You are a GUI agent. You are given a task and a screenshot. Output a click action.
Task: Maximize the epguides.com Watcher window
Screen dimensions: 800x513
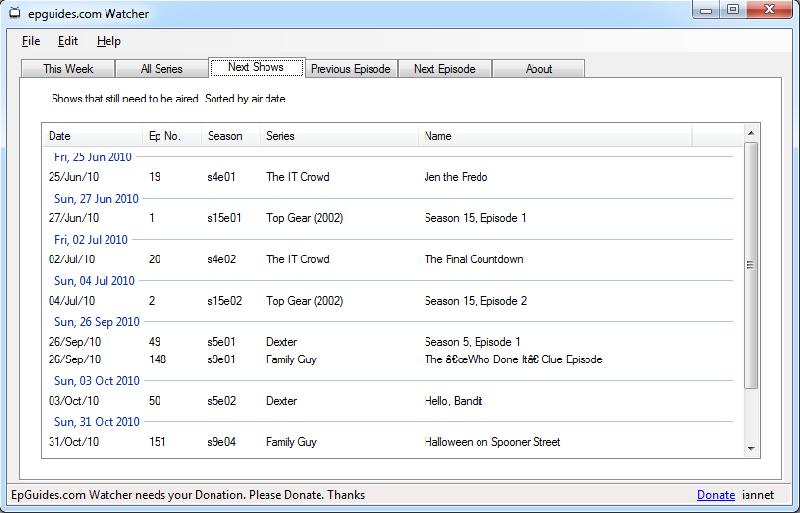[733, 10]
